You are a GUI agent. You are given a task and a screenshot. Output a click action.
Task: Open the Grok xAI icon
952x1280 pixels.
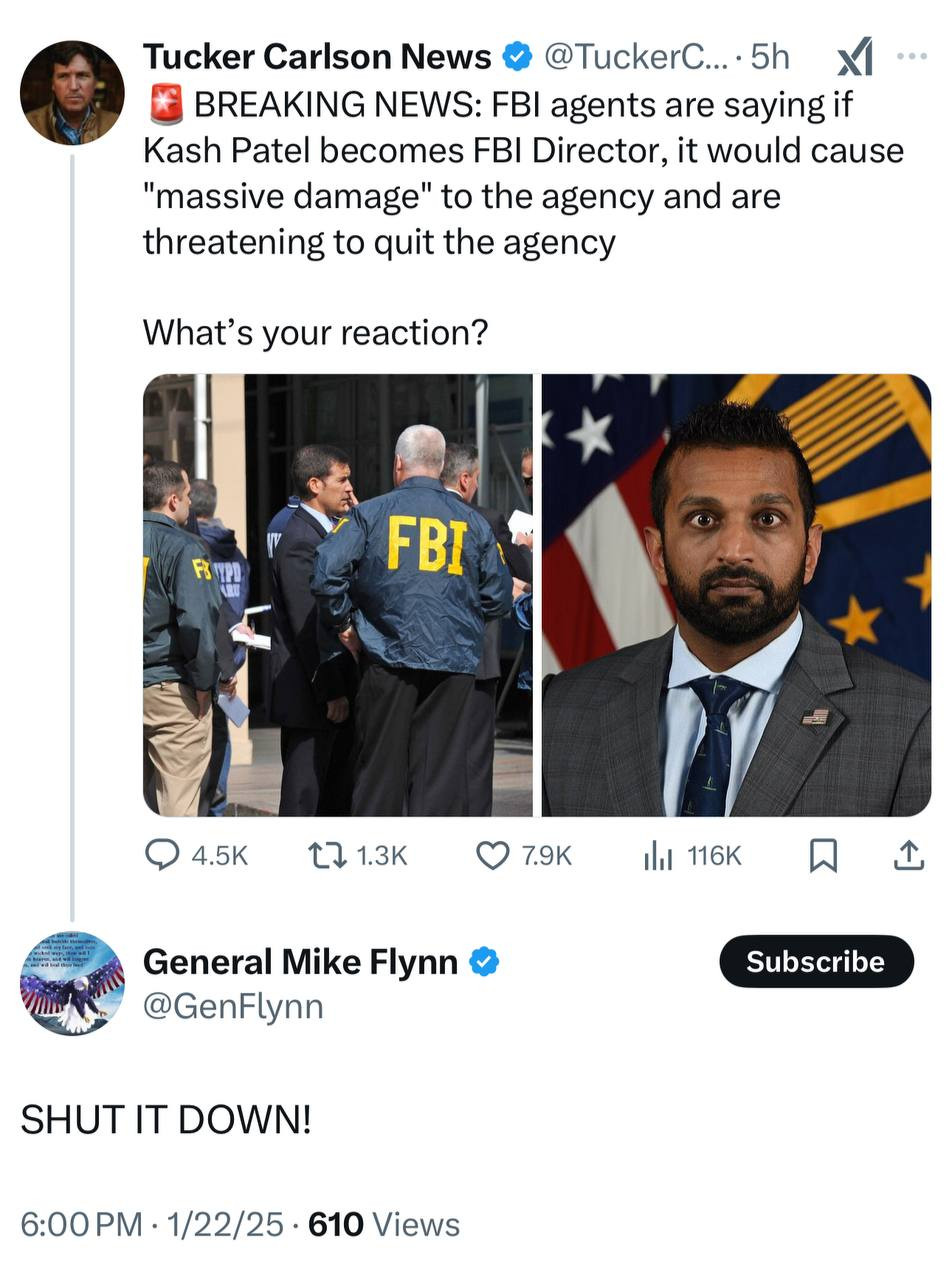pos(855,57)
